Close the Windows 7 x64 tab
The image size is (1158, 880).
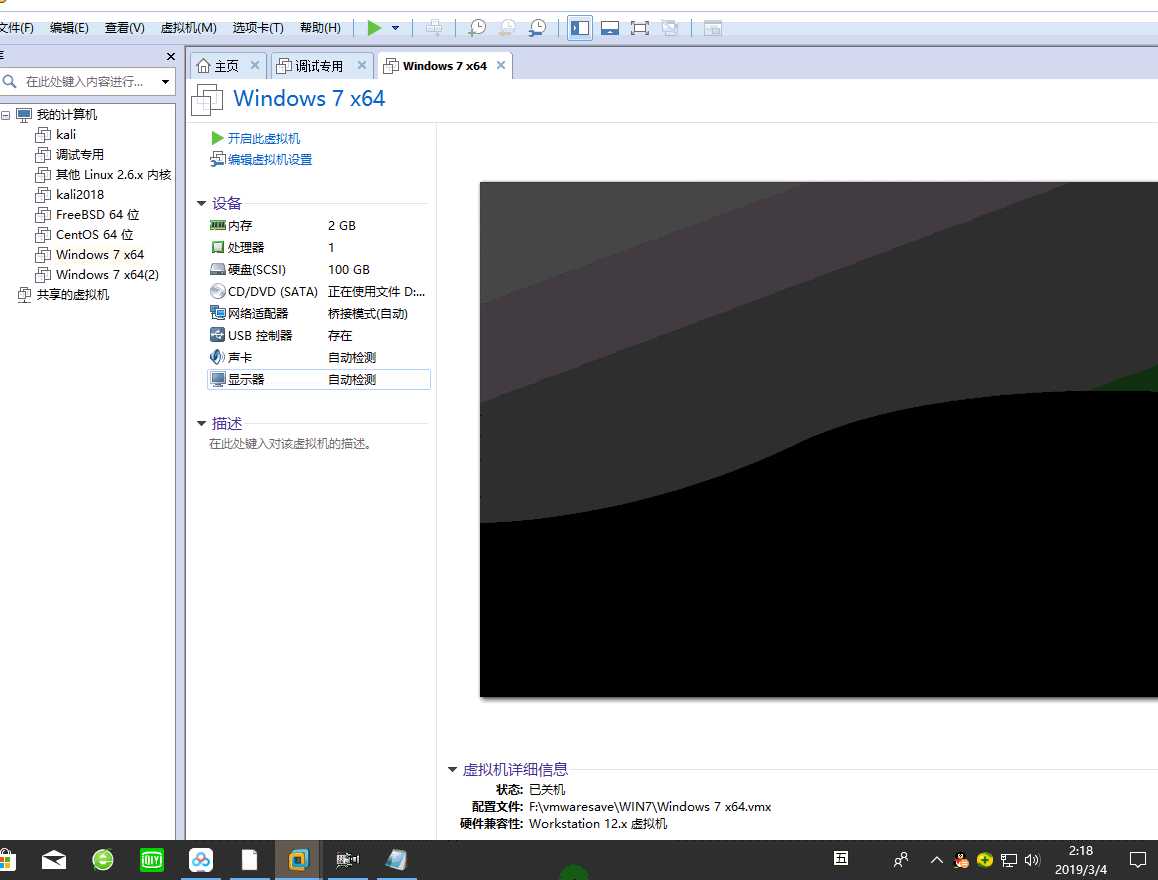[501, 65]
